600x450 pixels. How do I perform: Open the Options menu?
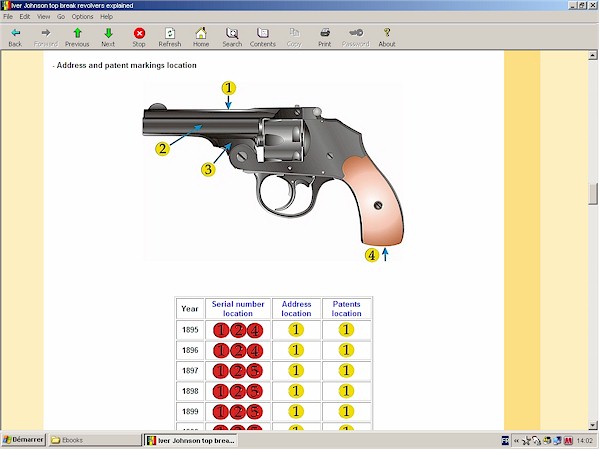[x=82, y=16]
